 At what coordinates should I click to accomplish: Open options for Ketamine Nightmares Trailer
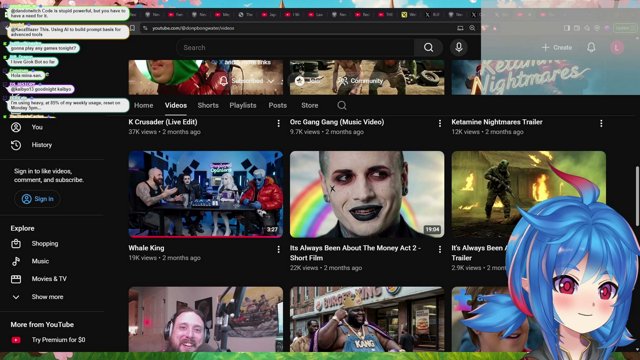[601, 123]
